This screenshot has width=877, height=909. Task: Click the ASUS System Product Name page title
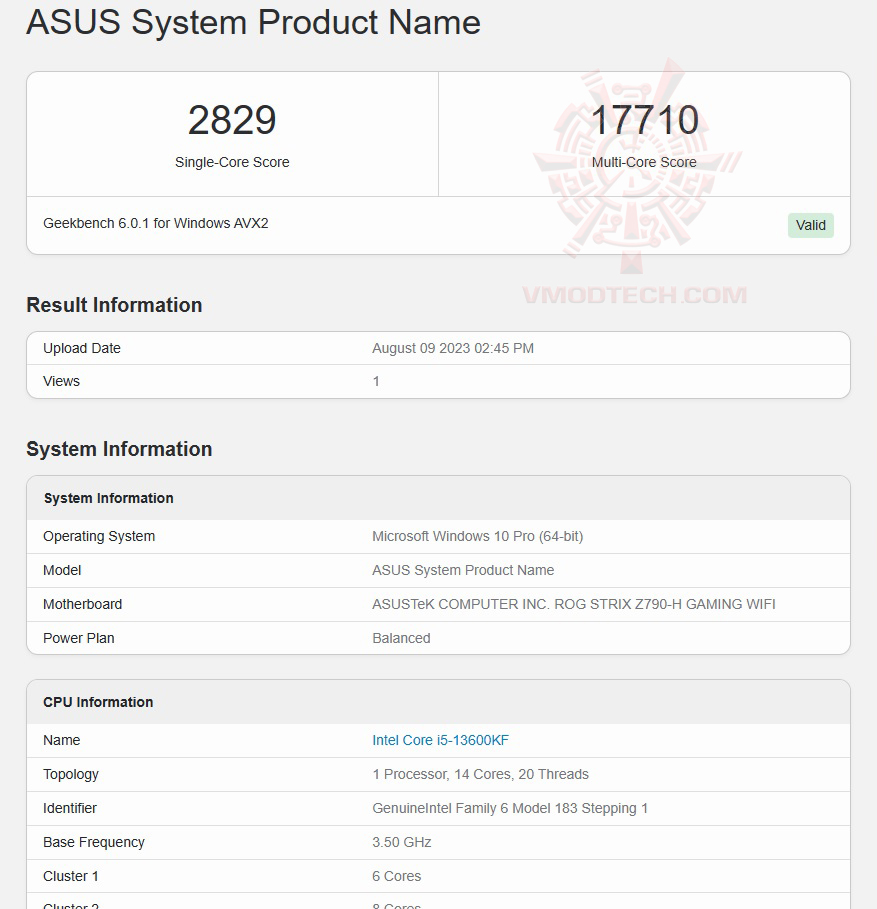coord(253,22)
